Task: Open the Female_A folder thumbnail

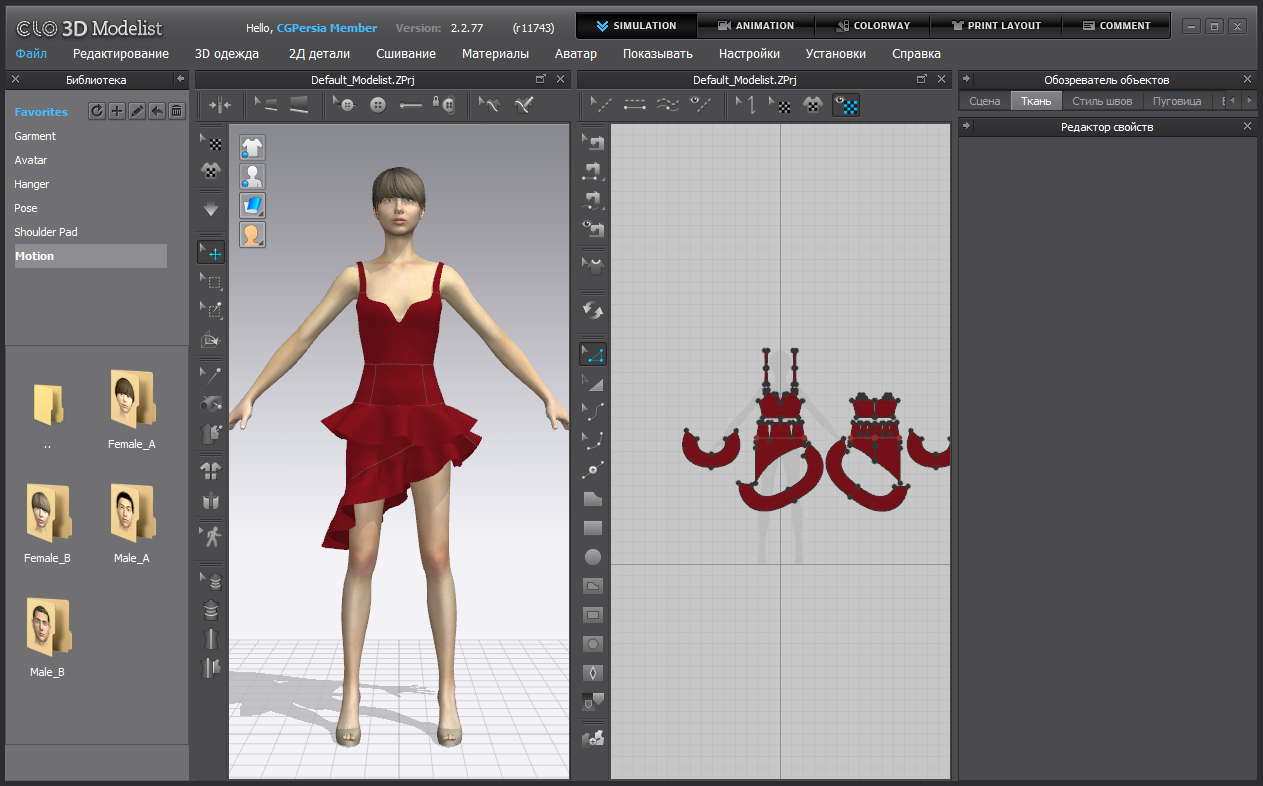Action: pos(132,400)
